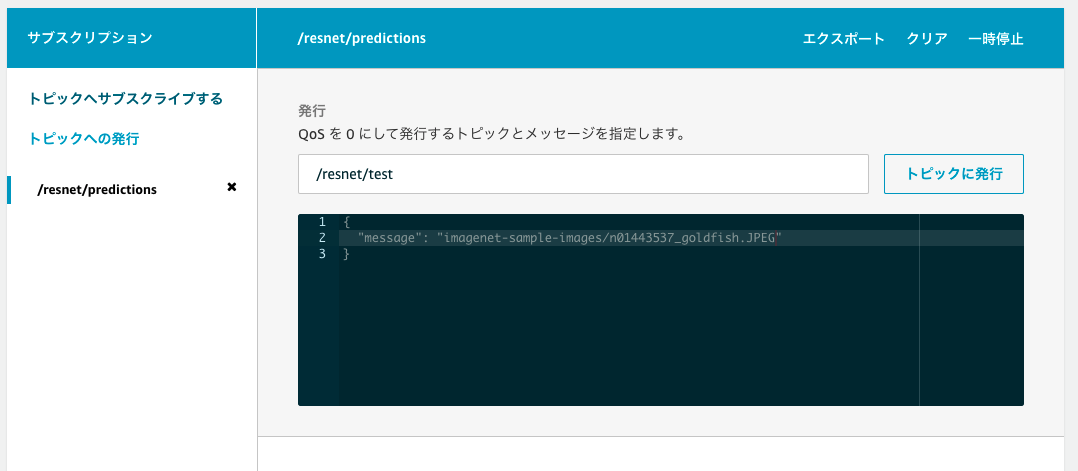
Task: Focus the topic input field containing /resnet/test
Action: (583, 174)
